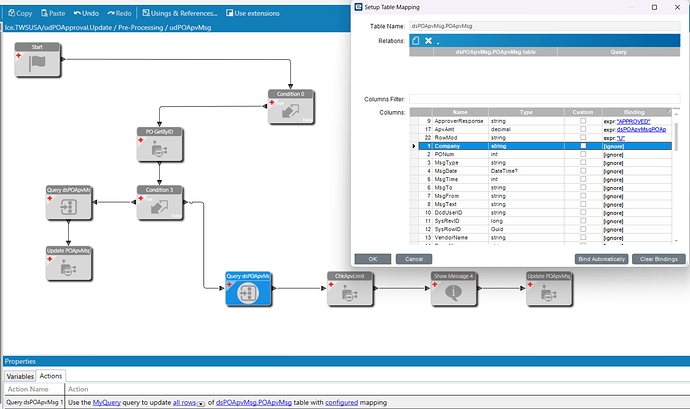Select the PO GetByID node icon
The height and width of the screenshot is (409, 690).
click(x=160, y=149)
